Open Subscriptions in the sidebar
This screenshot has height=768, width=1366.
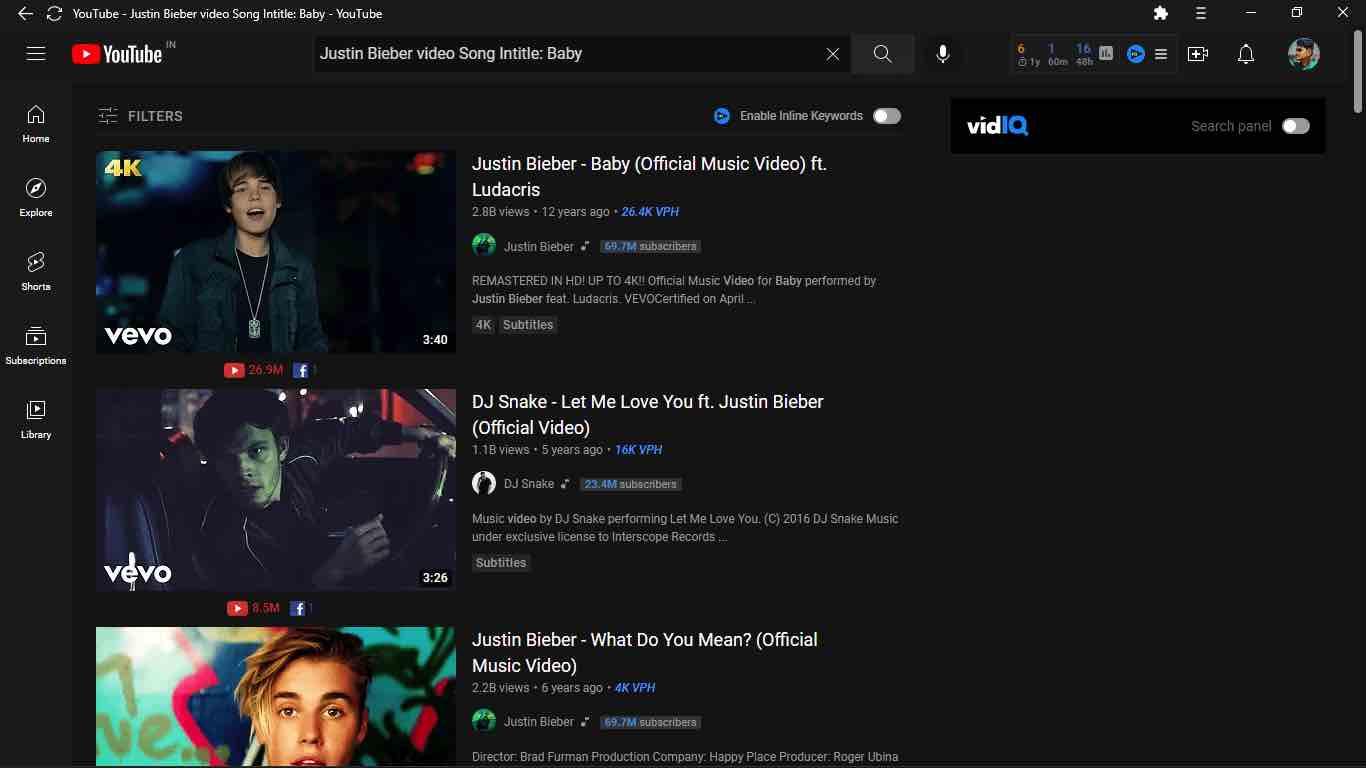pos(36,346)
